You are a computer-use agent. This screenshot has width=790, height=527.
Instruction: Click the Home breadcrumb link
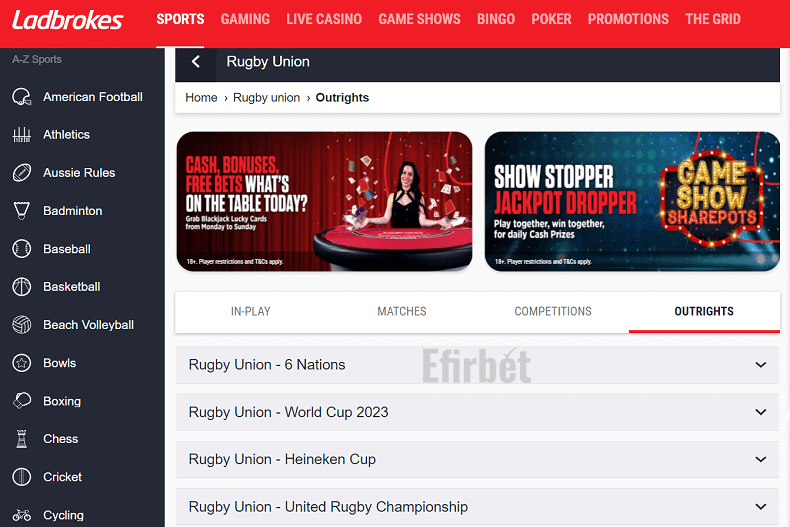[x=201, y=98]
